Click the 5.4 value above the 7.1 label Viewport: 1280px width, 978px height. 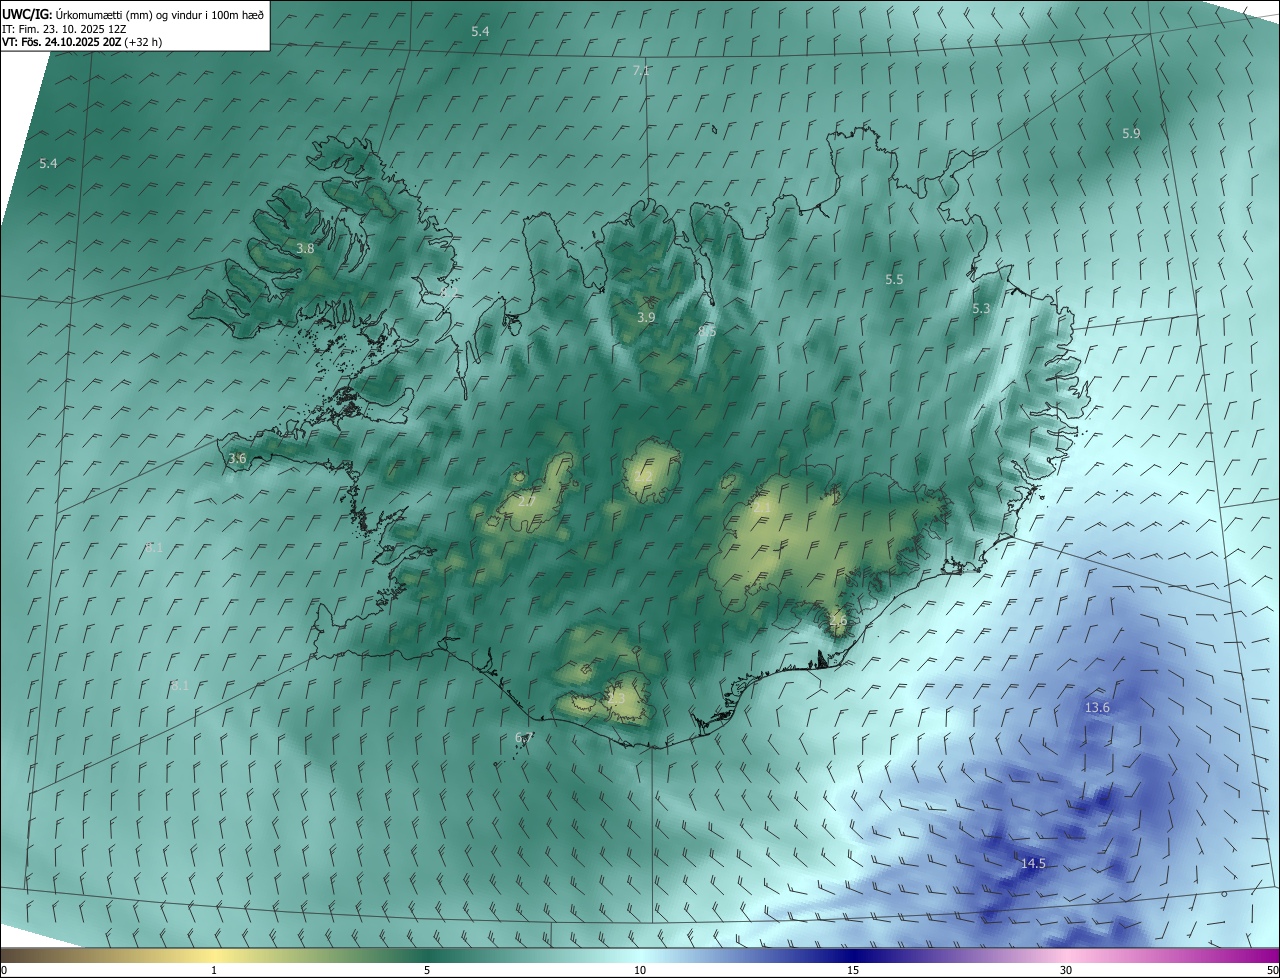pyautogui.click(x=480, y=32)
